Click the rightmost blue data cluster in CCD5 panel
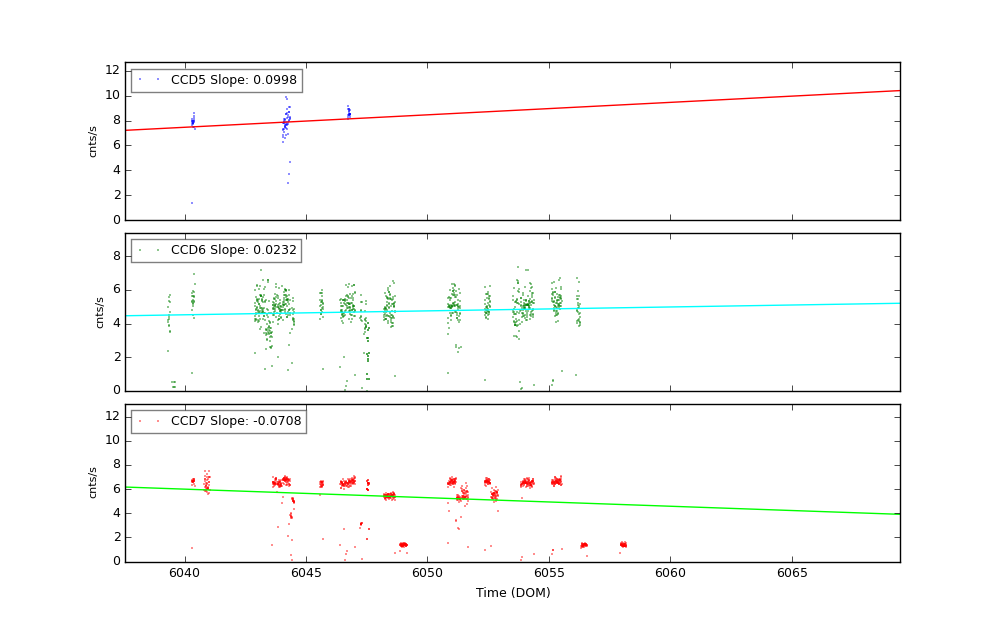 [x=348, y=112]
